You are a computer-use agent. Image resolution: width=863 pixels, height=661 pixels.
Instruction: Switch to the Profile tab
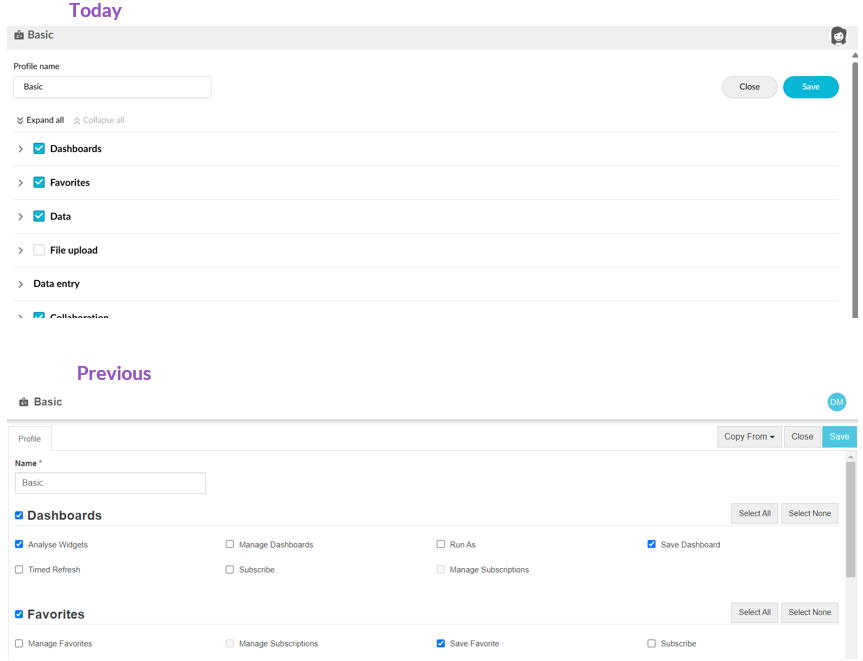click(x=30, y=439)
